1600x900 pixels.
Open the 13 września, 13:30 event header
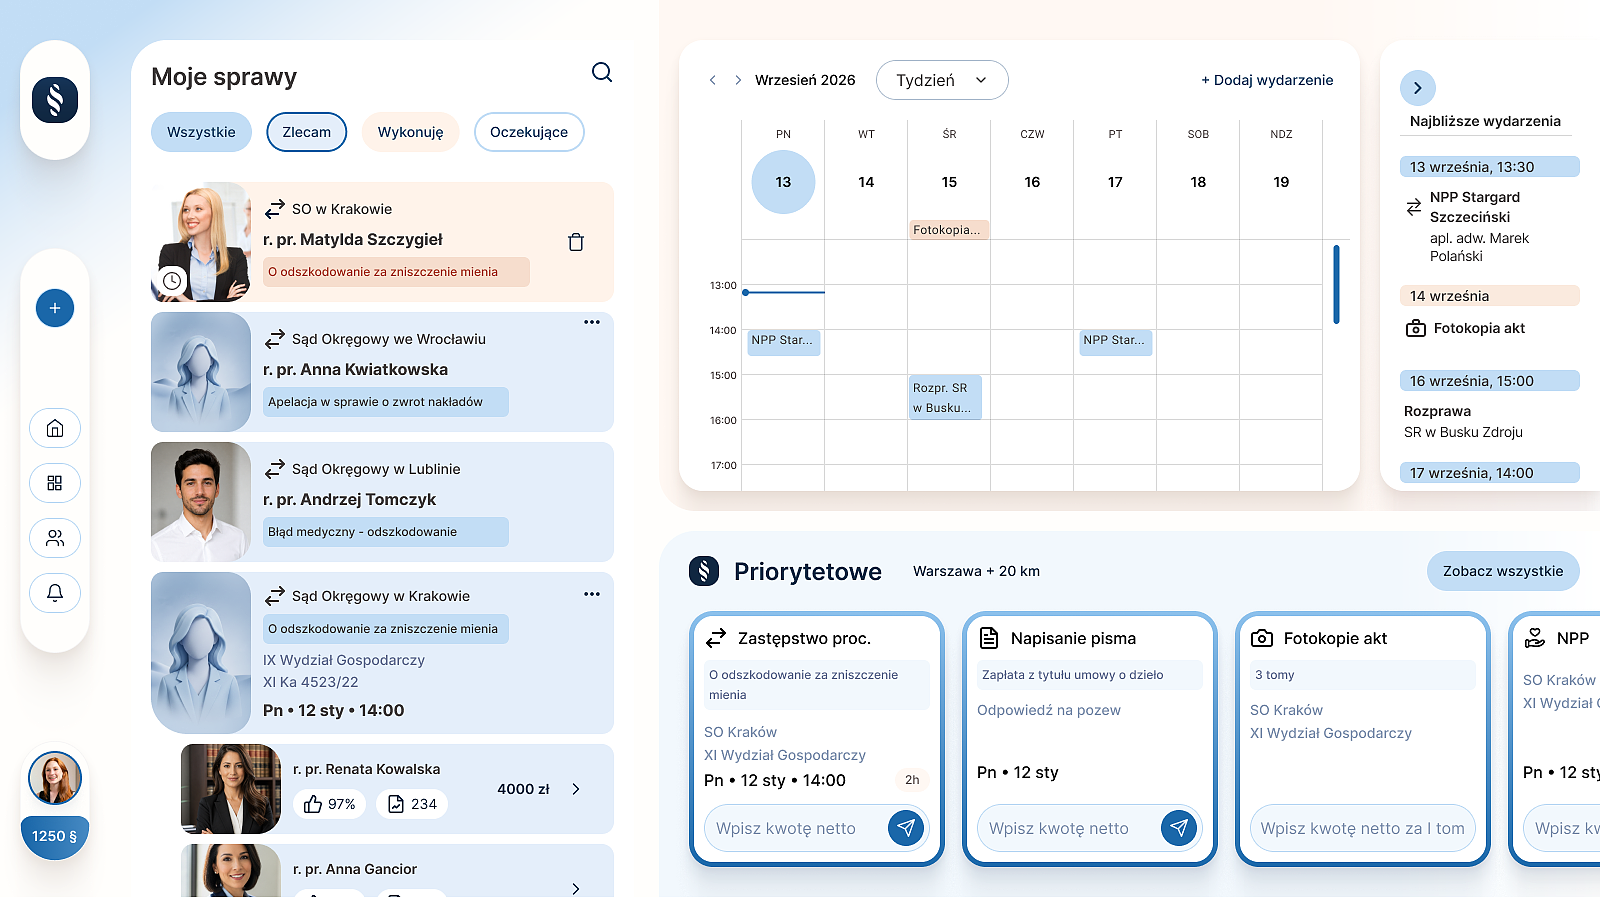[1490, 167]
